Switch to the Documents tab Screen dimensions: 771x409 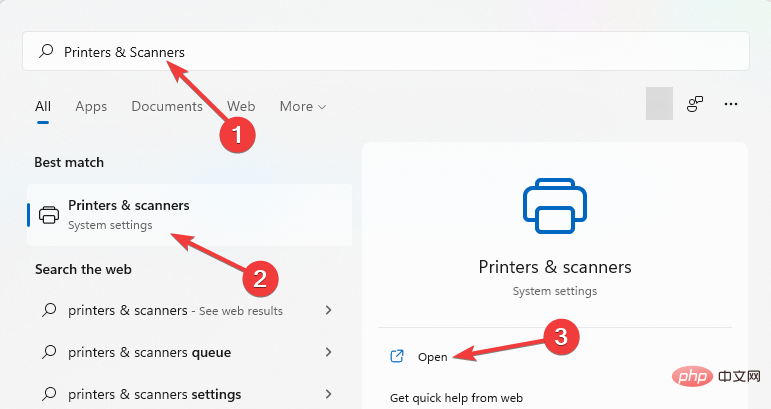tap(167, 106)
